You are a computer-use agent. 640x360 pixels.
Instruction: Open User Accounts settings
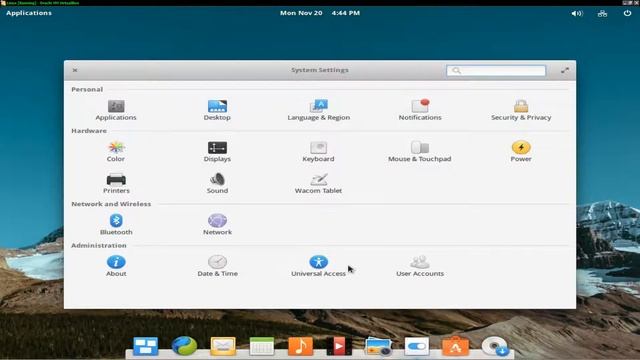tap(420, 267)
